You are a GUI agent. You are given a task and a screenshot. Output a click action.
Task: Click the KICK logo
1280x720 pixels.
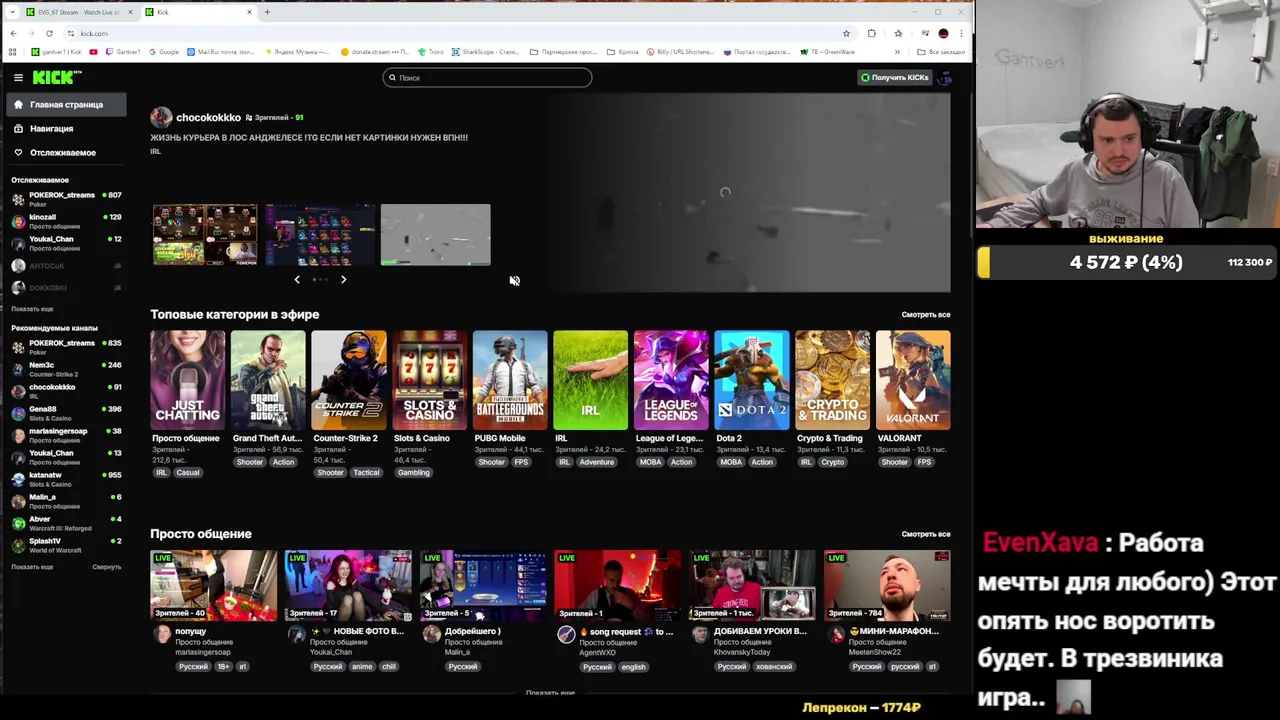tap(56, 77)
